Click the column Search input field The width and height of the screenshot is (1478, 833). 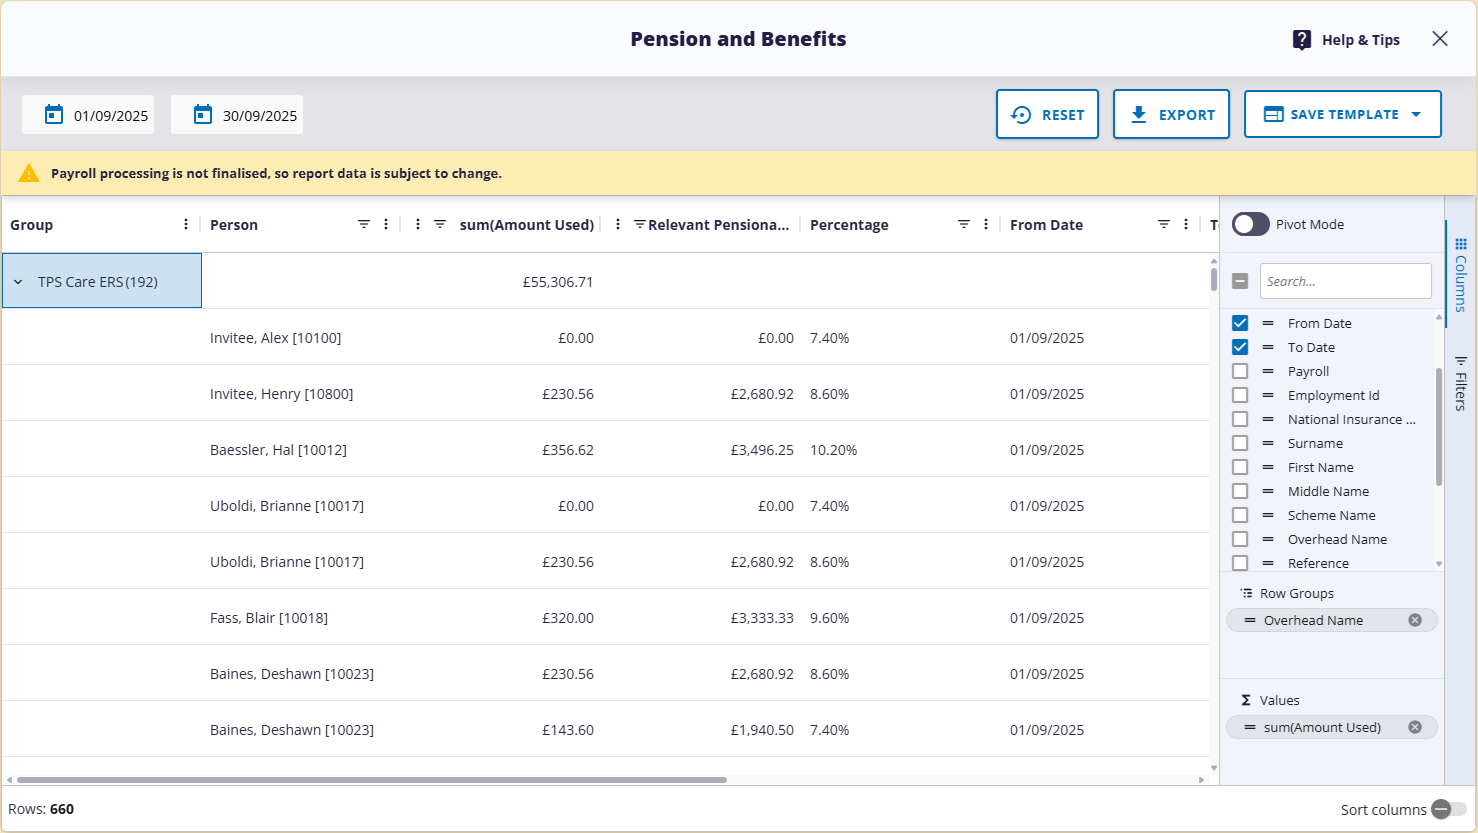point(1345,281)
